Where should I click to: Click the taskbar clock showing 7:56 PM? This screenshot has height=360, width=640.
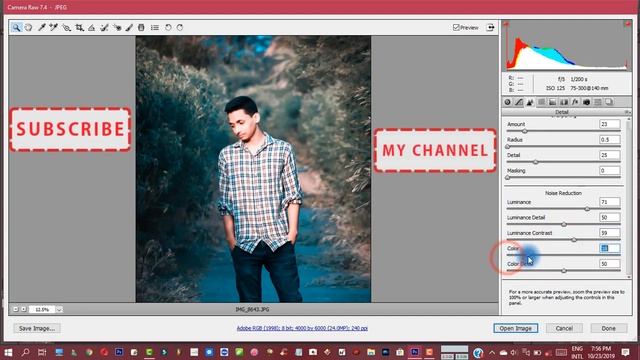click(x=601, y=352)
